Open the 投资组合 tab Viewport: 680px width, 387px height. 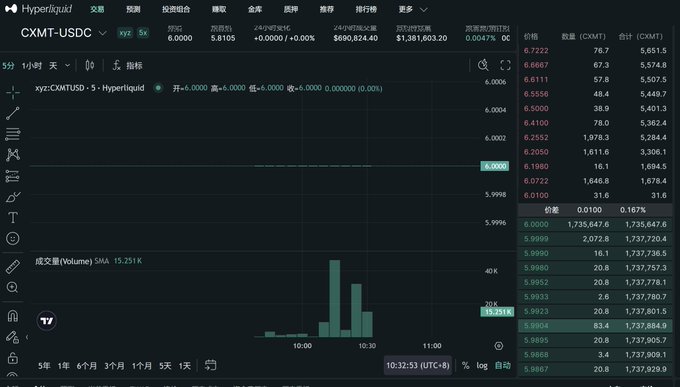[x=176, y=9]
